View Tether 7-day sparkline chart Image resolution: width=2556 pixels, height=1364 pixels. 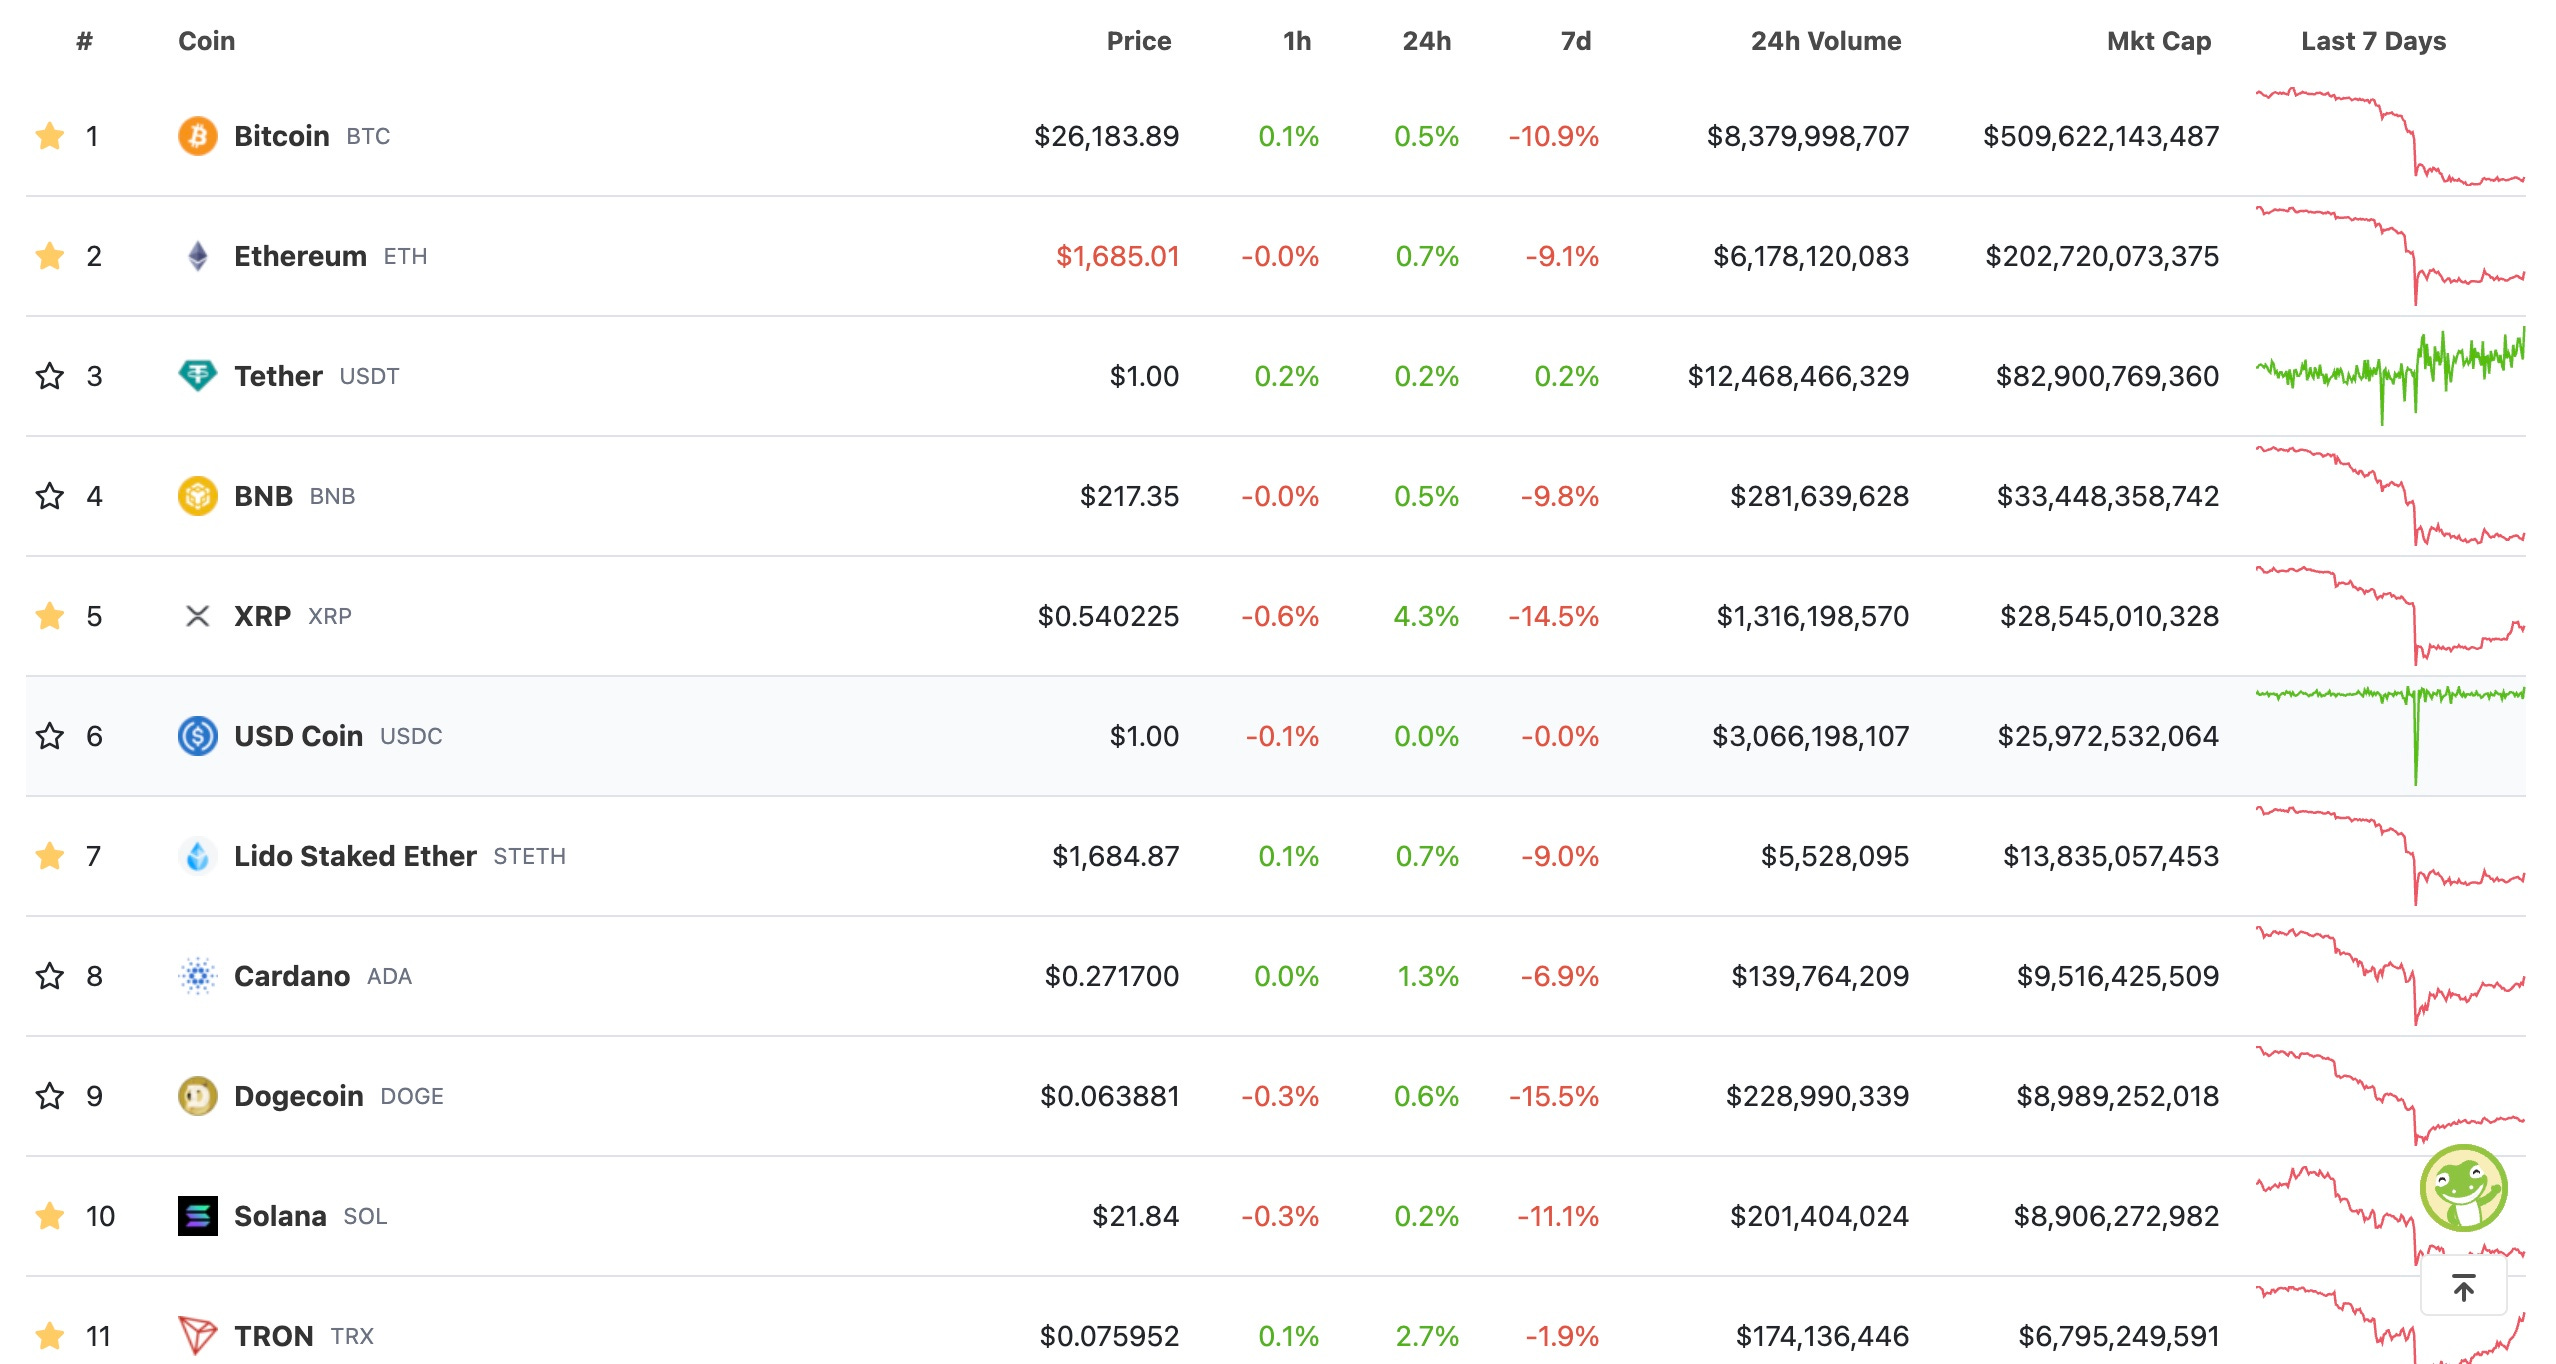2390,376
